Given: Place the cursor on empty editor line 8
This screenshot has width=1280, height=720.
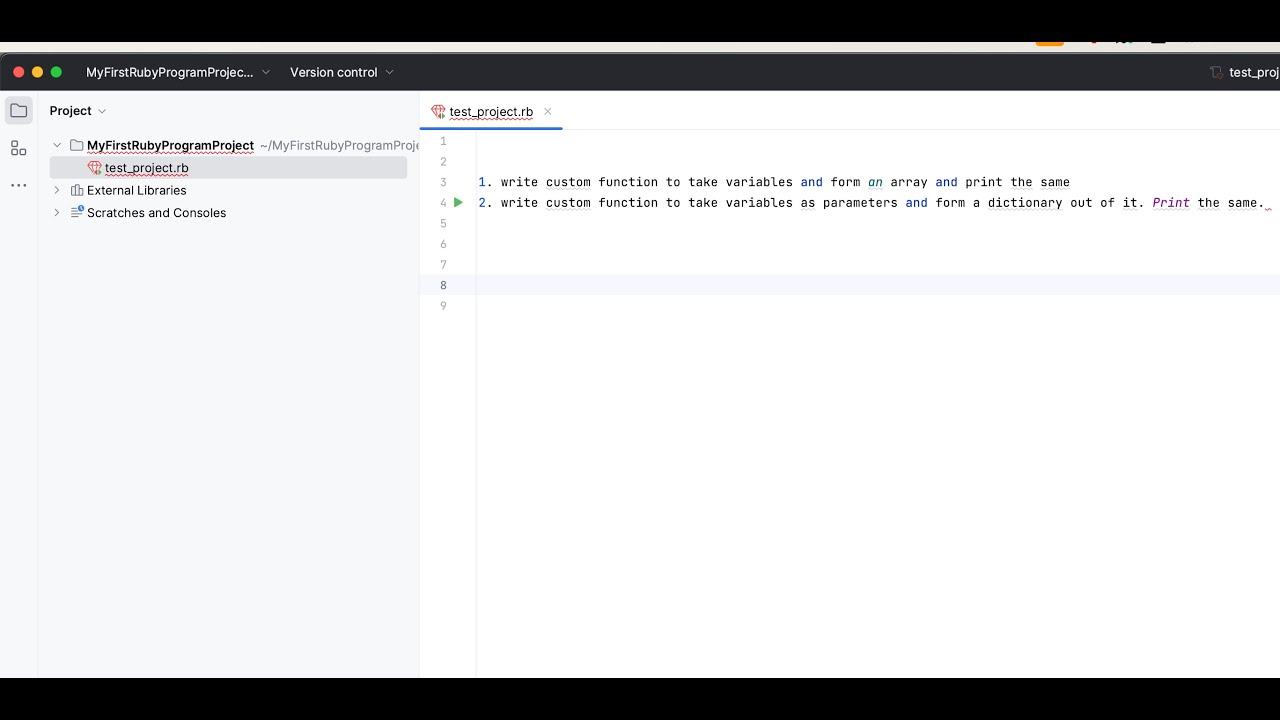Looking at the screenshot, I should [x=878, y=285].
